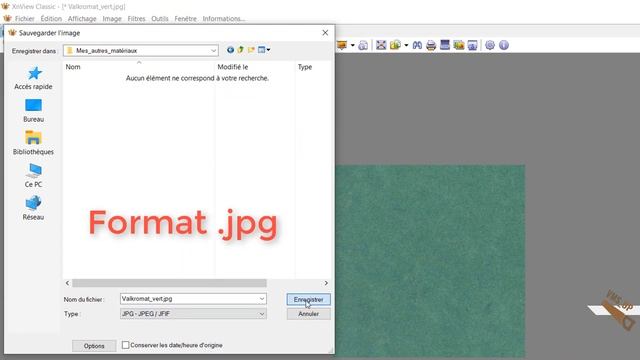Open Bureau in the sidebar
Screen dimensions: 640x360
pos(33,111)
